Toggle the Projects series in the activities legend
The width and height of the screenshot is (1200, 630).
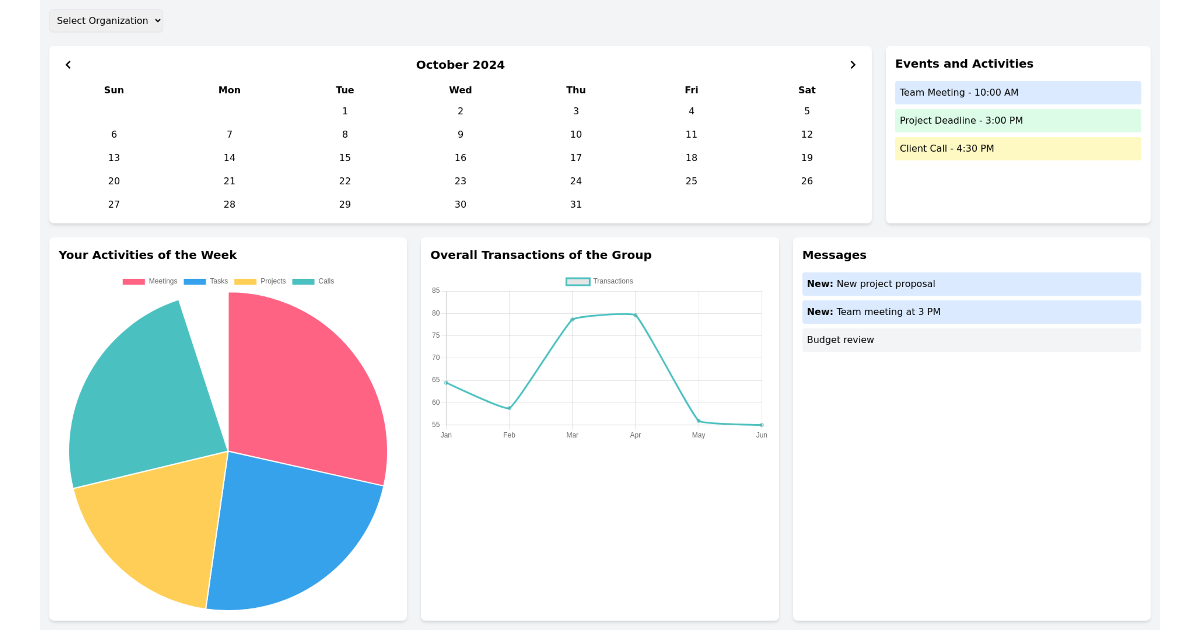(x=272, y=281)
